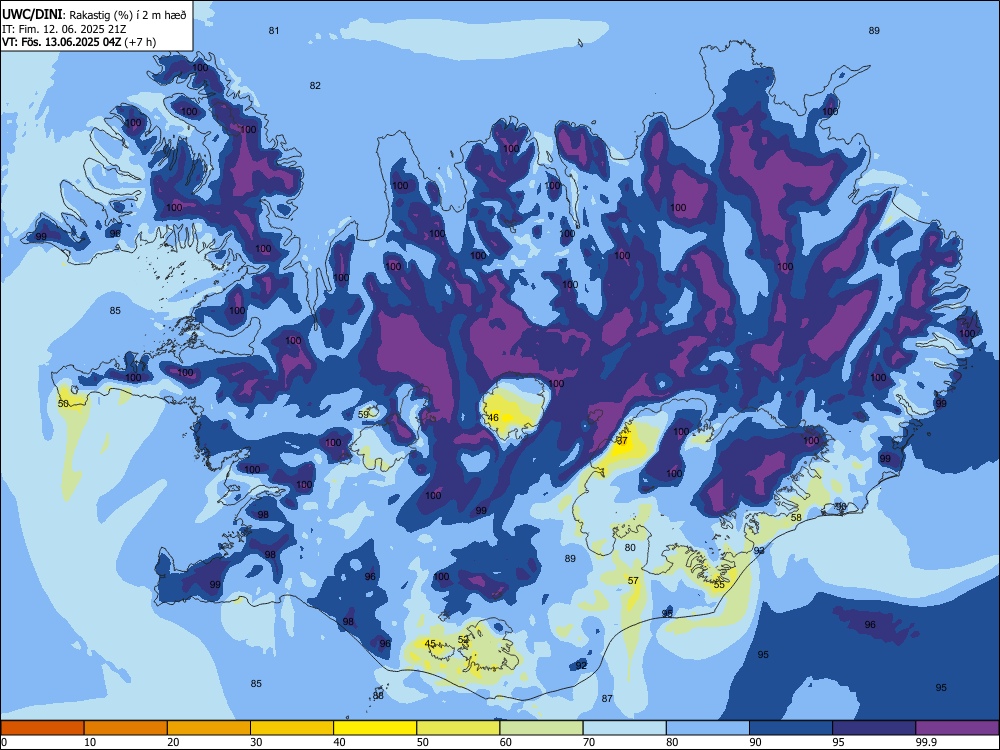Click the legend tick label 95
The height and width of the screenshot is (750, 1000).
tap(839, 742)
